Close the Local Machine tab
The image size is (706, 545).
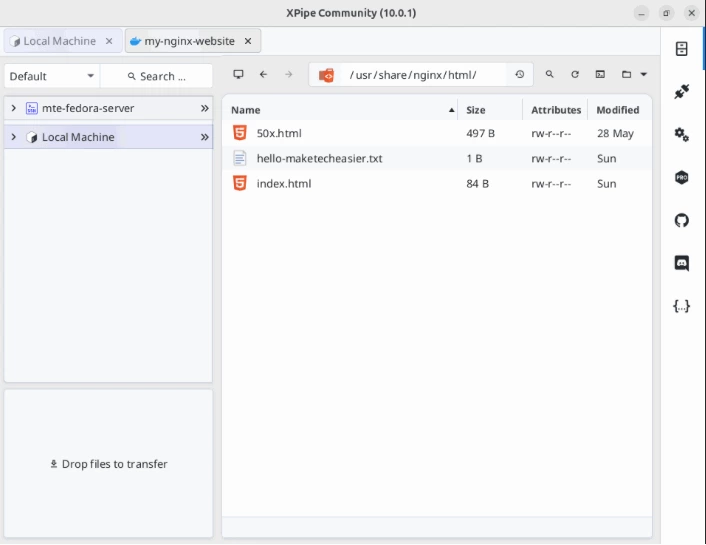click(109, 41)
